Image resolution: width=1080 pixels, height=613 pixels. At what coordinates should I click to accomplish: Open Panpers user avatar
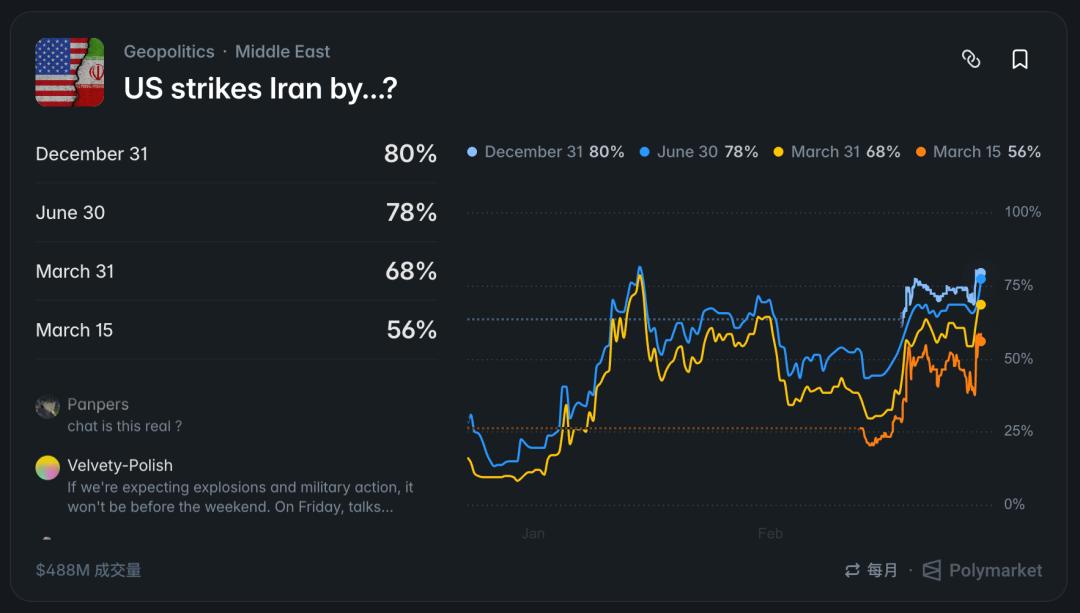(x=47, y=407)
